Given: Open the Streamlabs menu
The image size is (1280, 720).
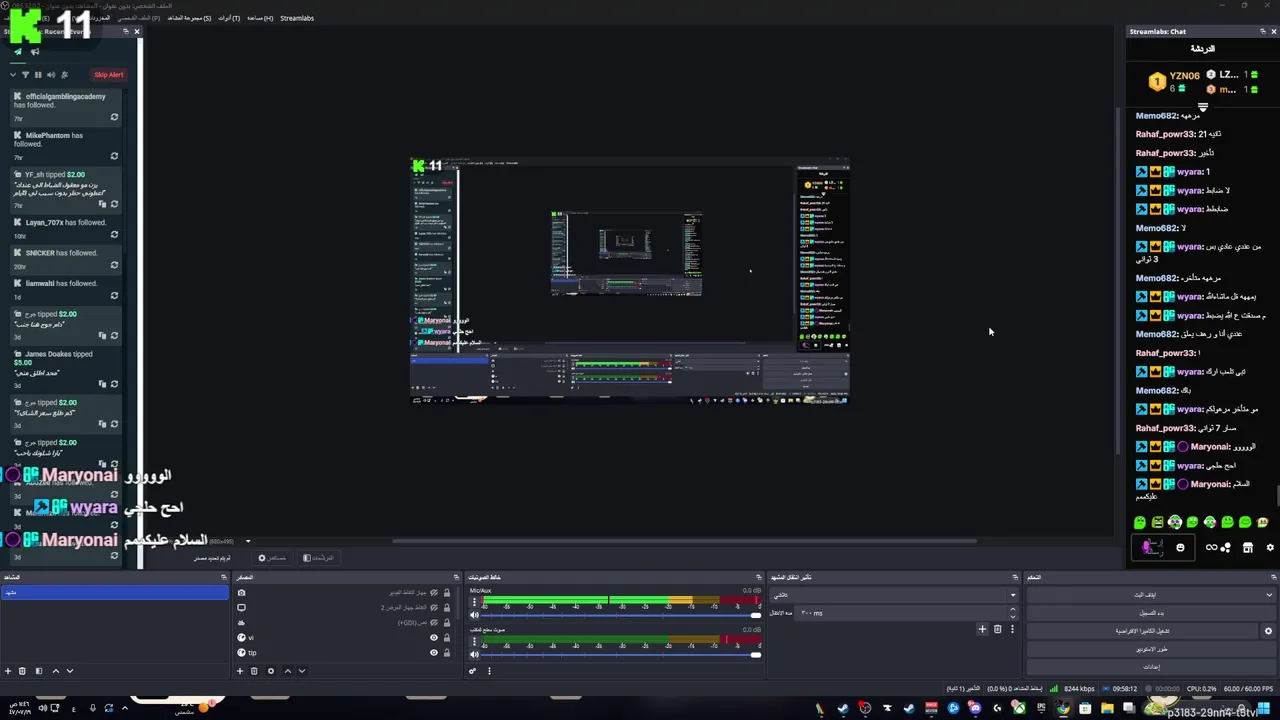Looking at the screenshot, I should (297, 18).
